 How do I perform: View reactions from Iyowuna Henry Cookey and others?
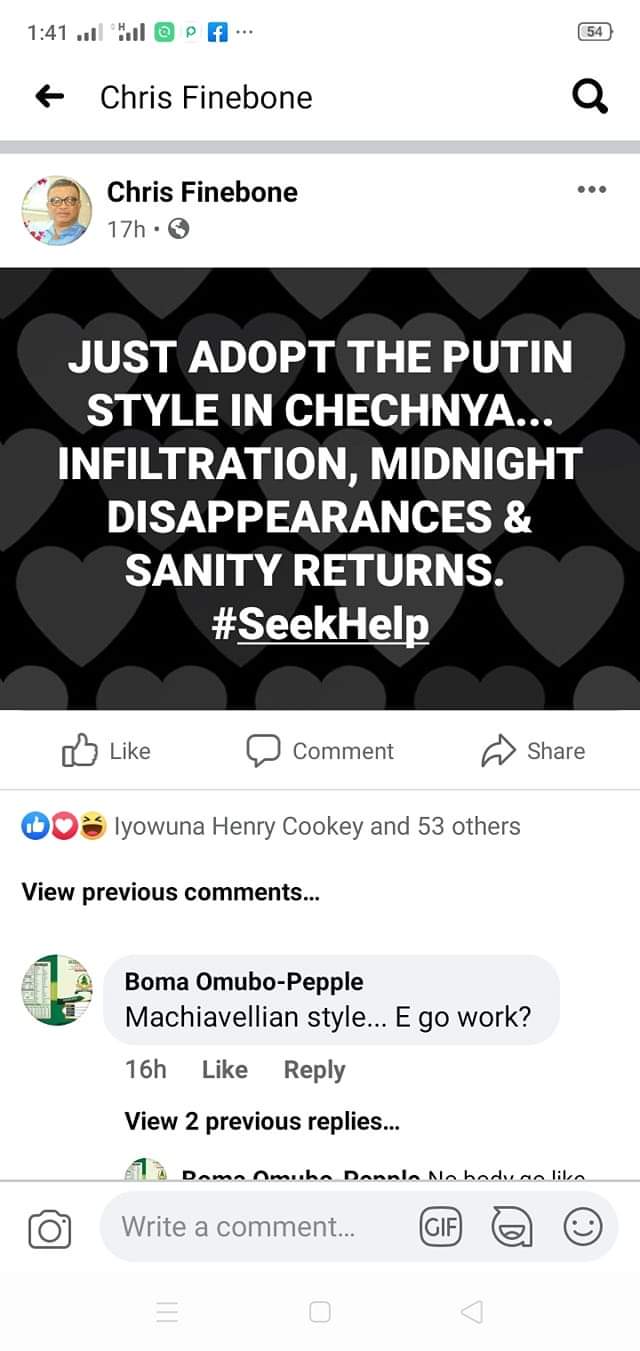(317, 827)
